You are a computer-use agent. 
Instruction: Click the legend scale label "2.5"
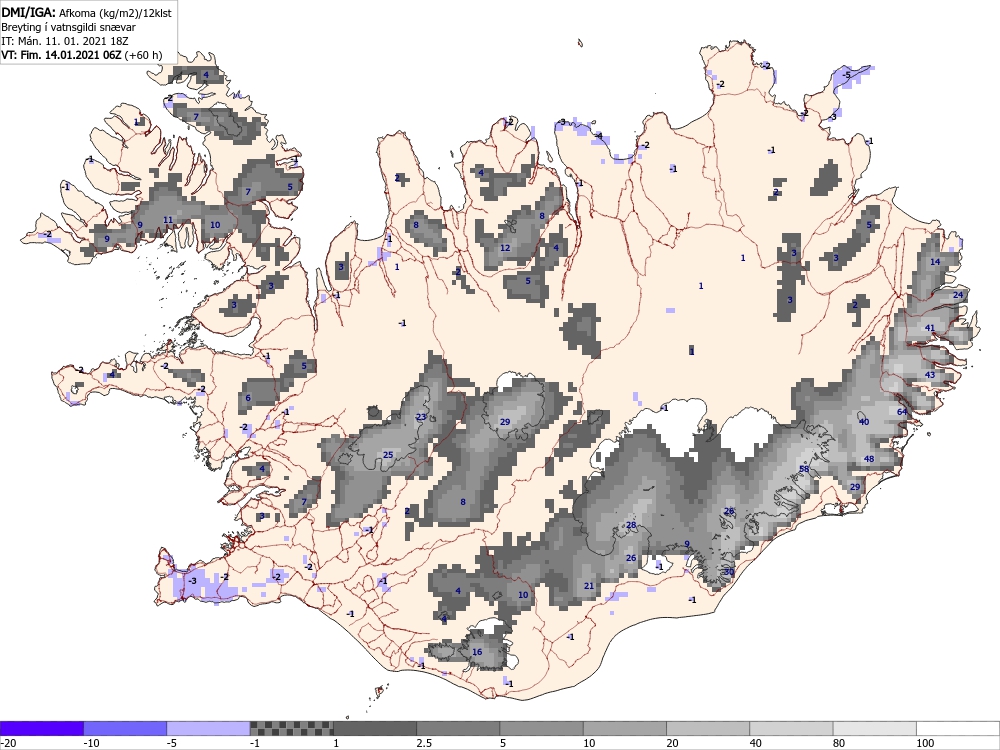[x=424, y=743]
